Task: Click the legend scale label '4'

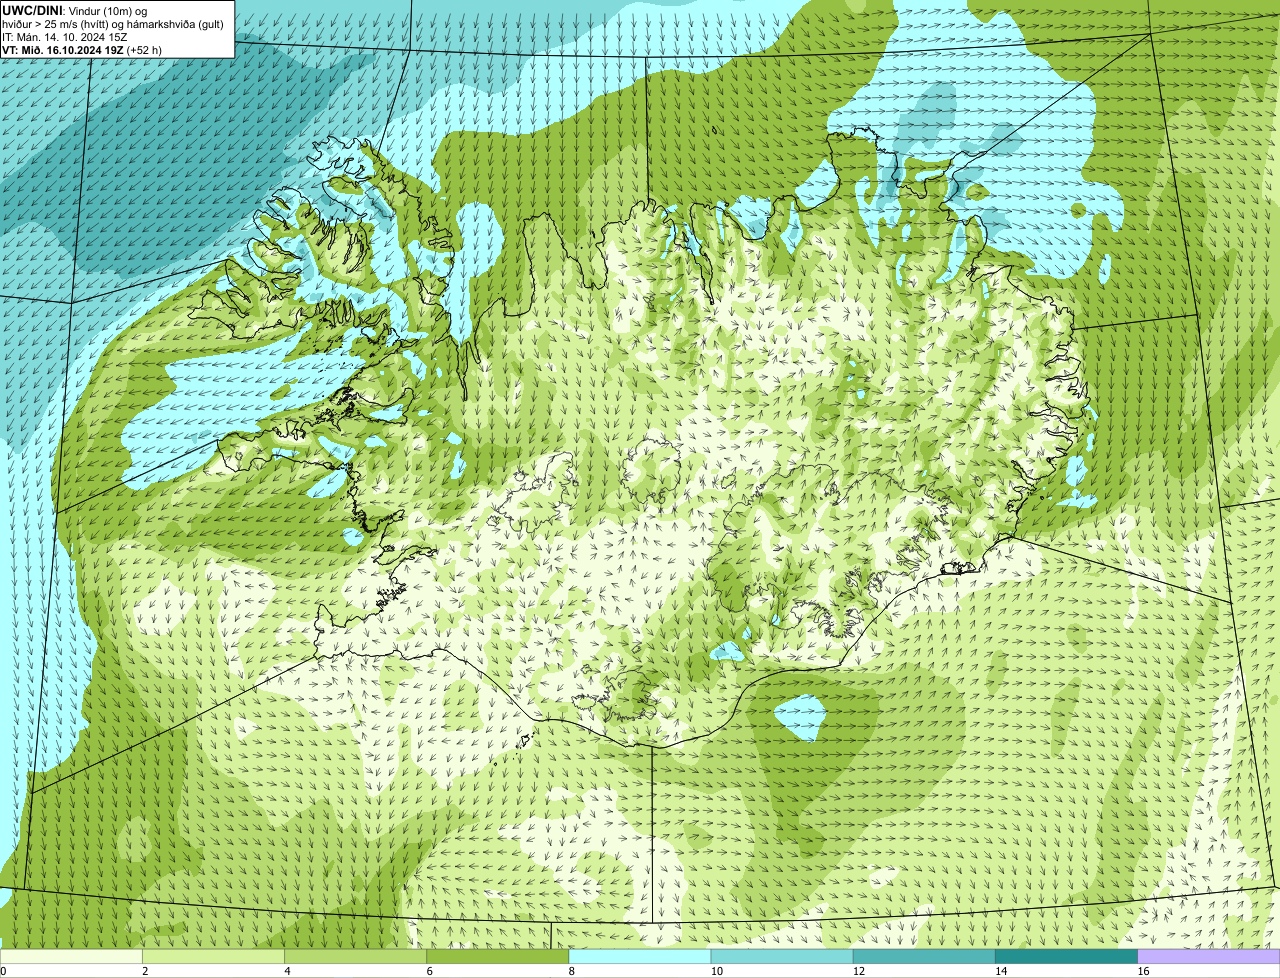Action: pyautogui.click(x=288, y=971)
